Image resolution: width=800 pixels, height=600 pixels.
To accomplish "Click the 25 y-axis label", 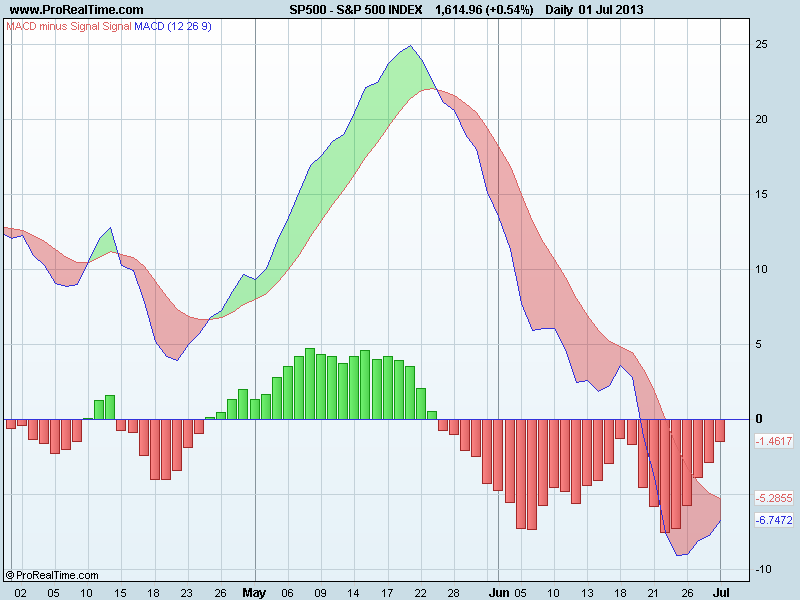I will coord(761,44).
